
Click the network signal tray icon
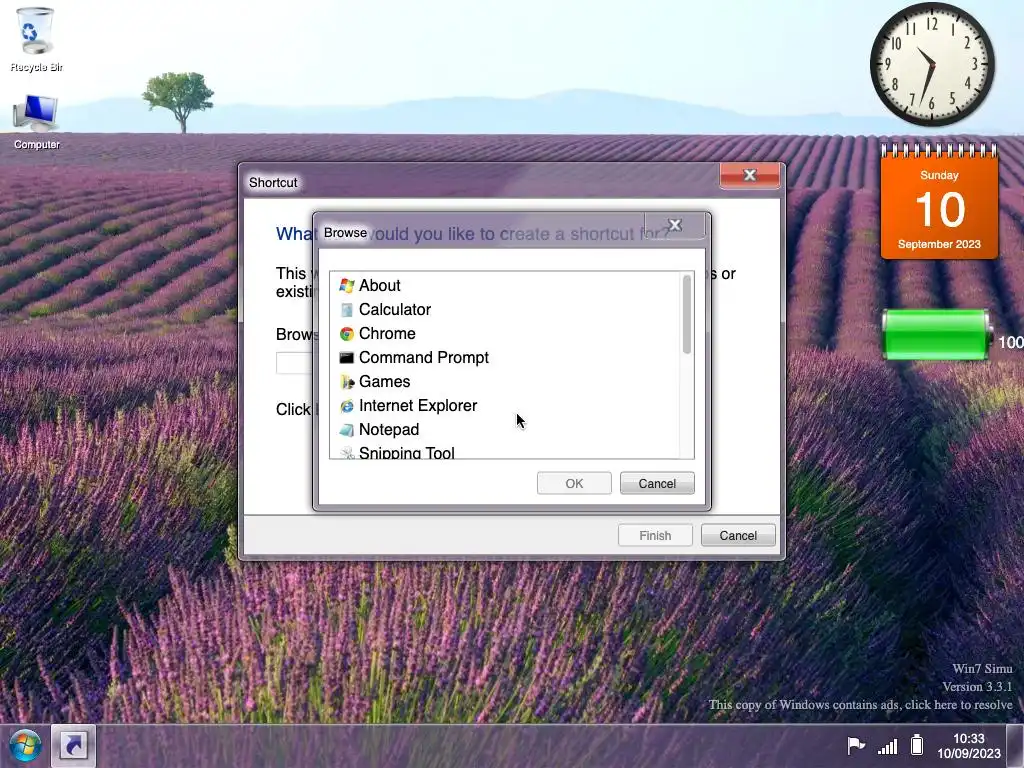tap(887, 745)
